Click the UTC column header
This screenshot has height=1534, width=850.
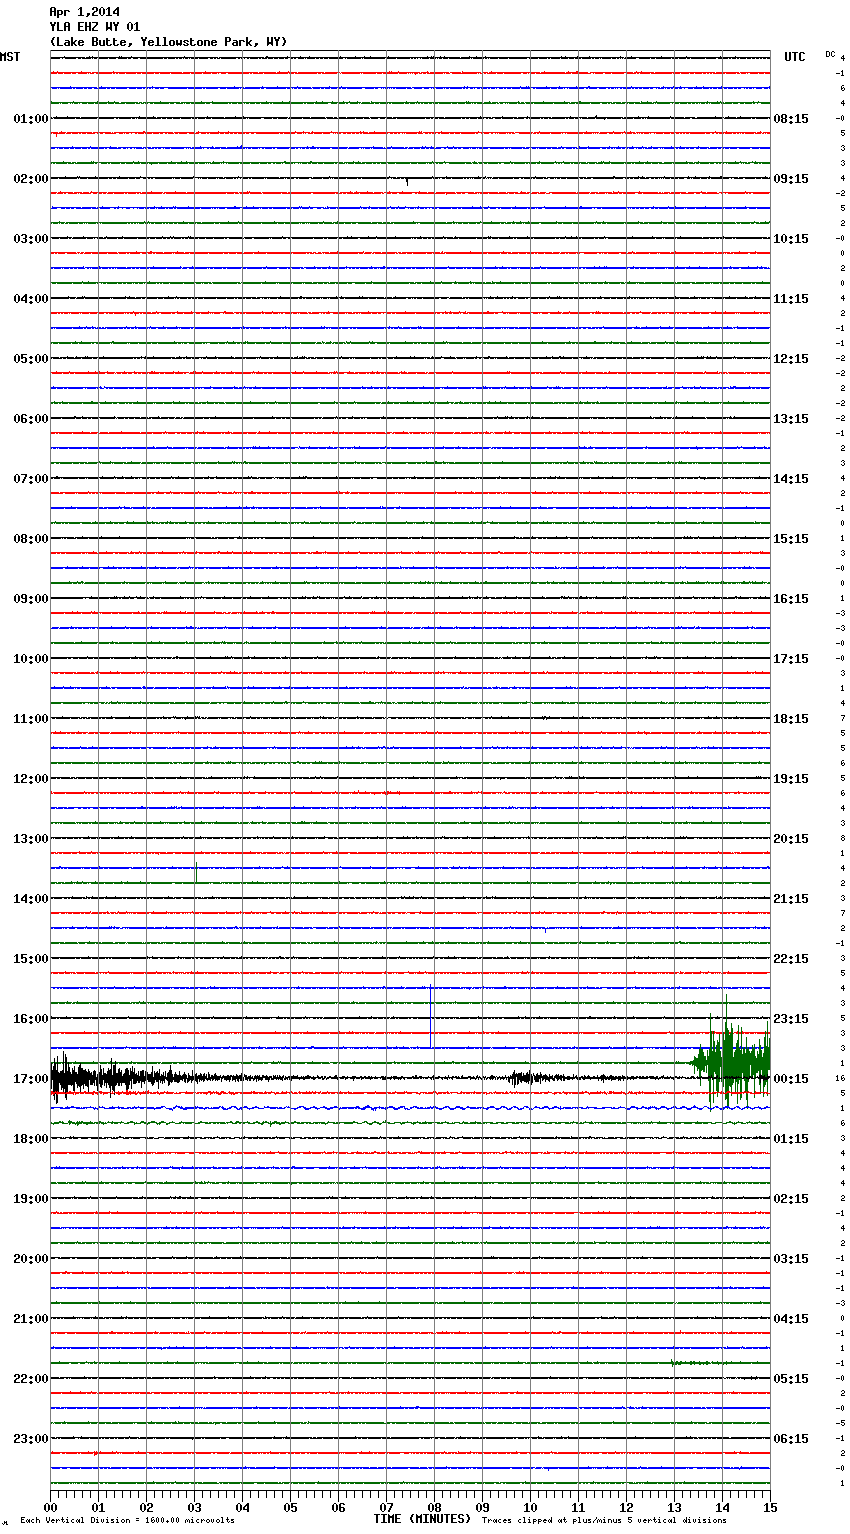pyautogui.click(x=795, y=57)
